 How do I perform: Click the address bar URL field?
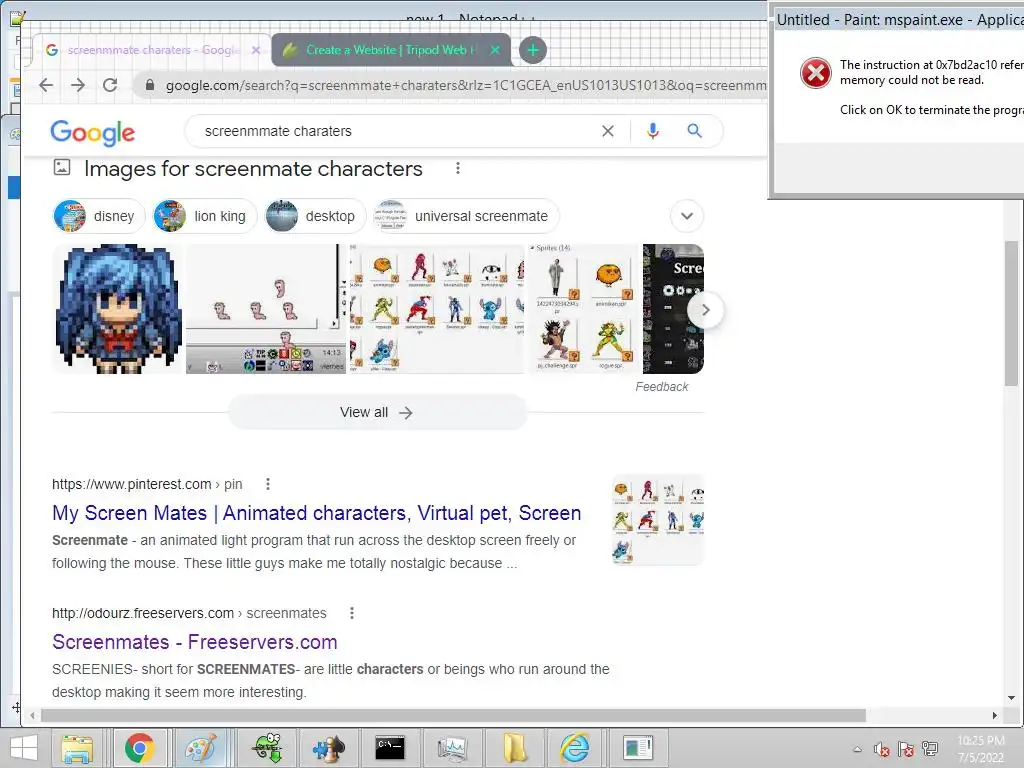(x=465, y=86)
